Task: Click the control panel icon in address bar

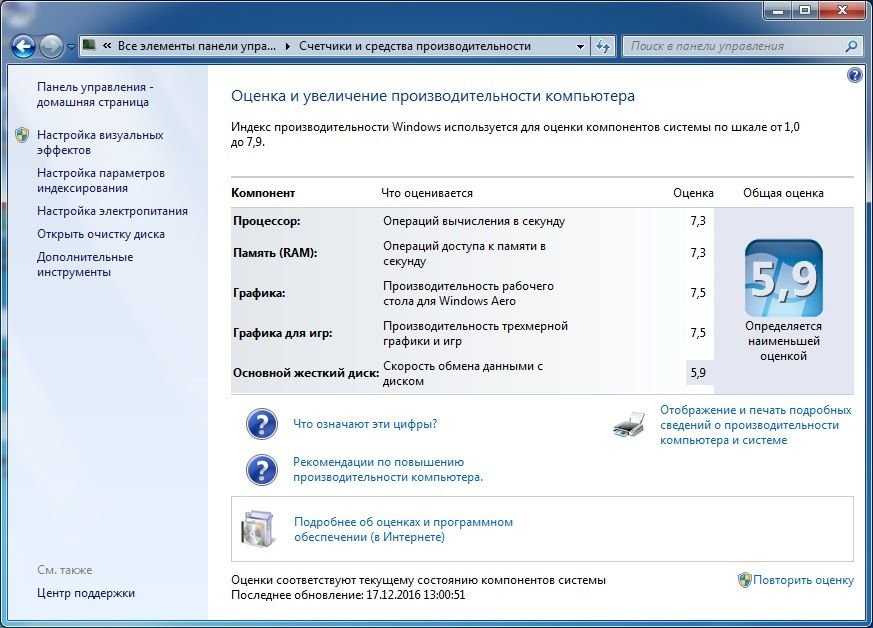Action: (89, 46)
